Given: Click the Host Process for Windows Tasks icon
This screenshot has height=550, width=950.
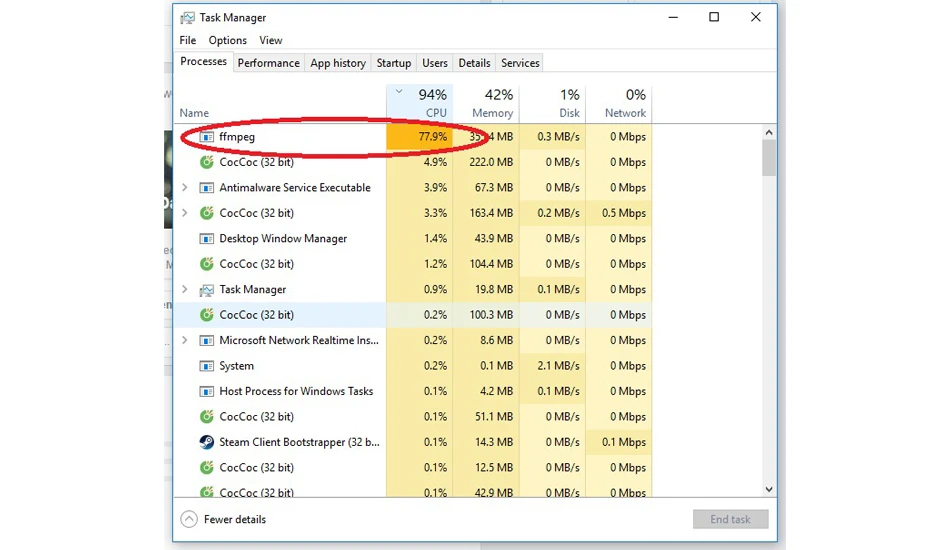Looking at the screenshot, I should [x=207, y=391].
